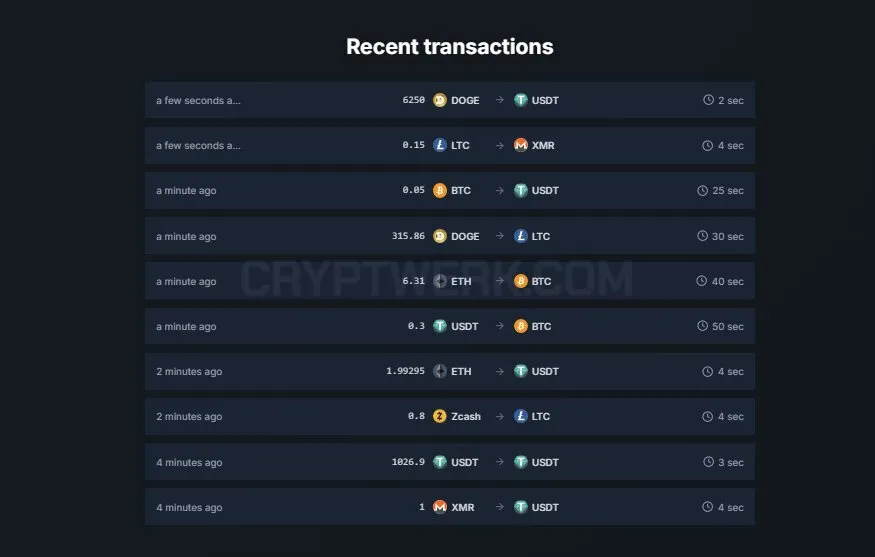Click the XMR icon next to LTC swap
The image size is (875, 557).
click(521, 145)
